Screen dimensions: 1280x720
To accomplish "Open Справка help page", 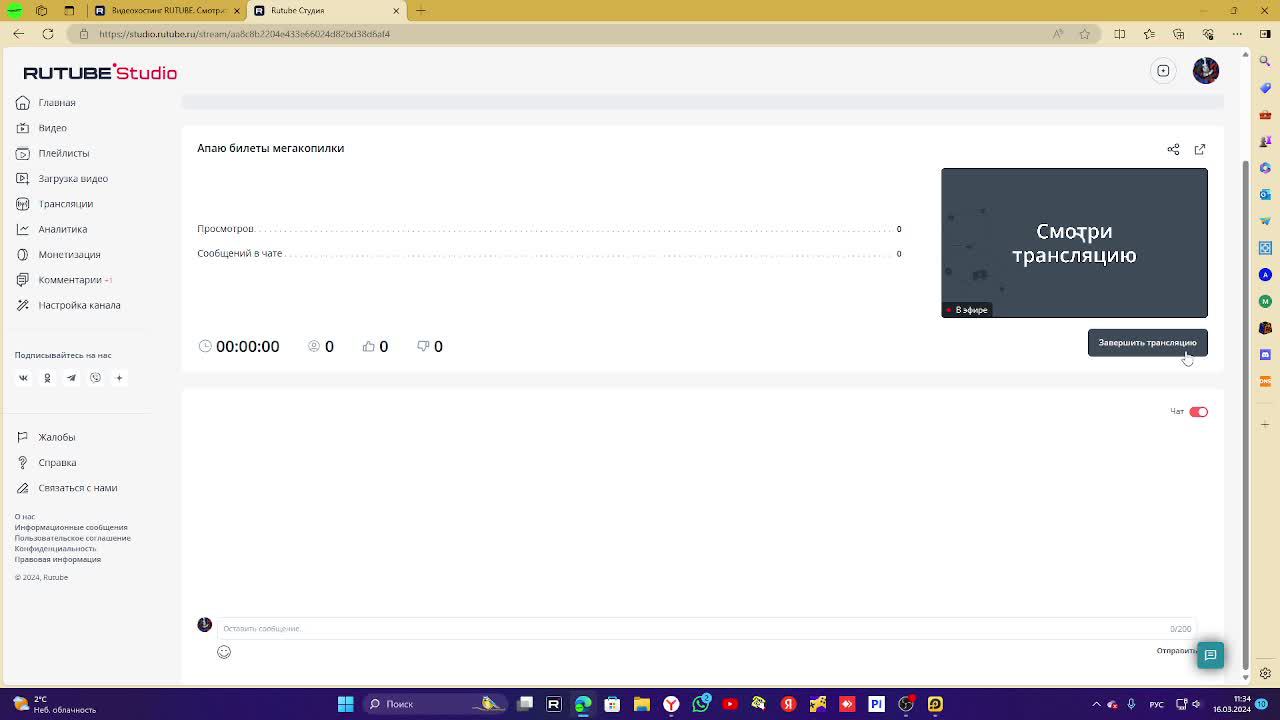I will tap(46, 463).
